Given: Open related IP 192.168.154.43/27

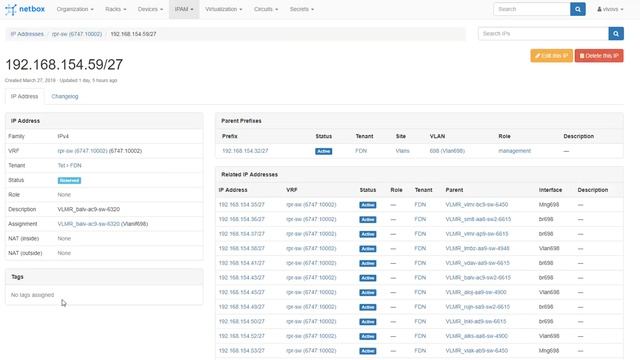Looking at the screenshot, I should 242,278.
